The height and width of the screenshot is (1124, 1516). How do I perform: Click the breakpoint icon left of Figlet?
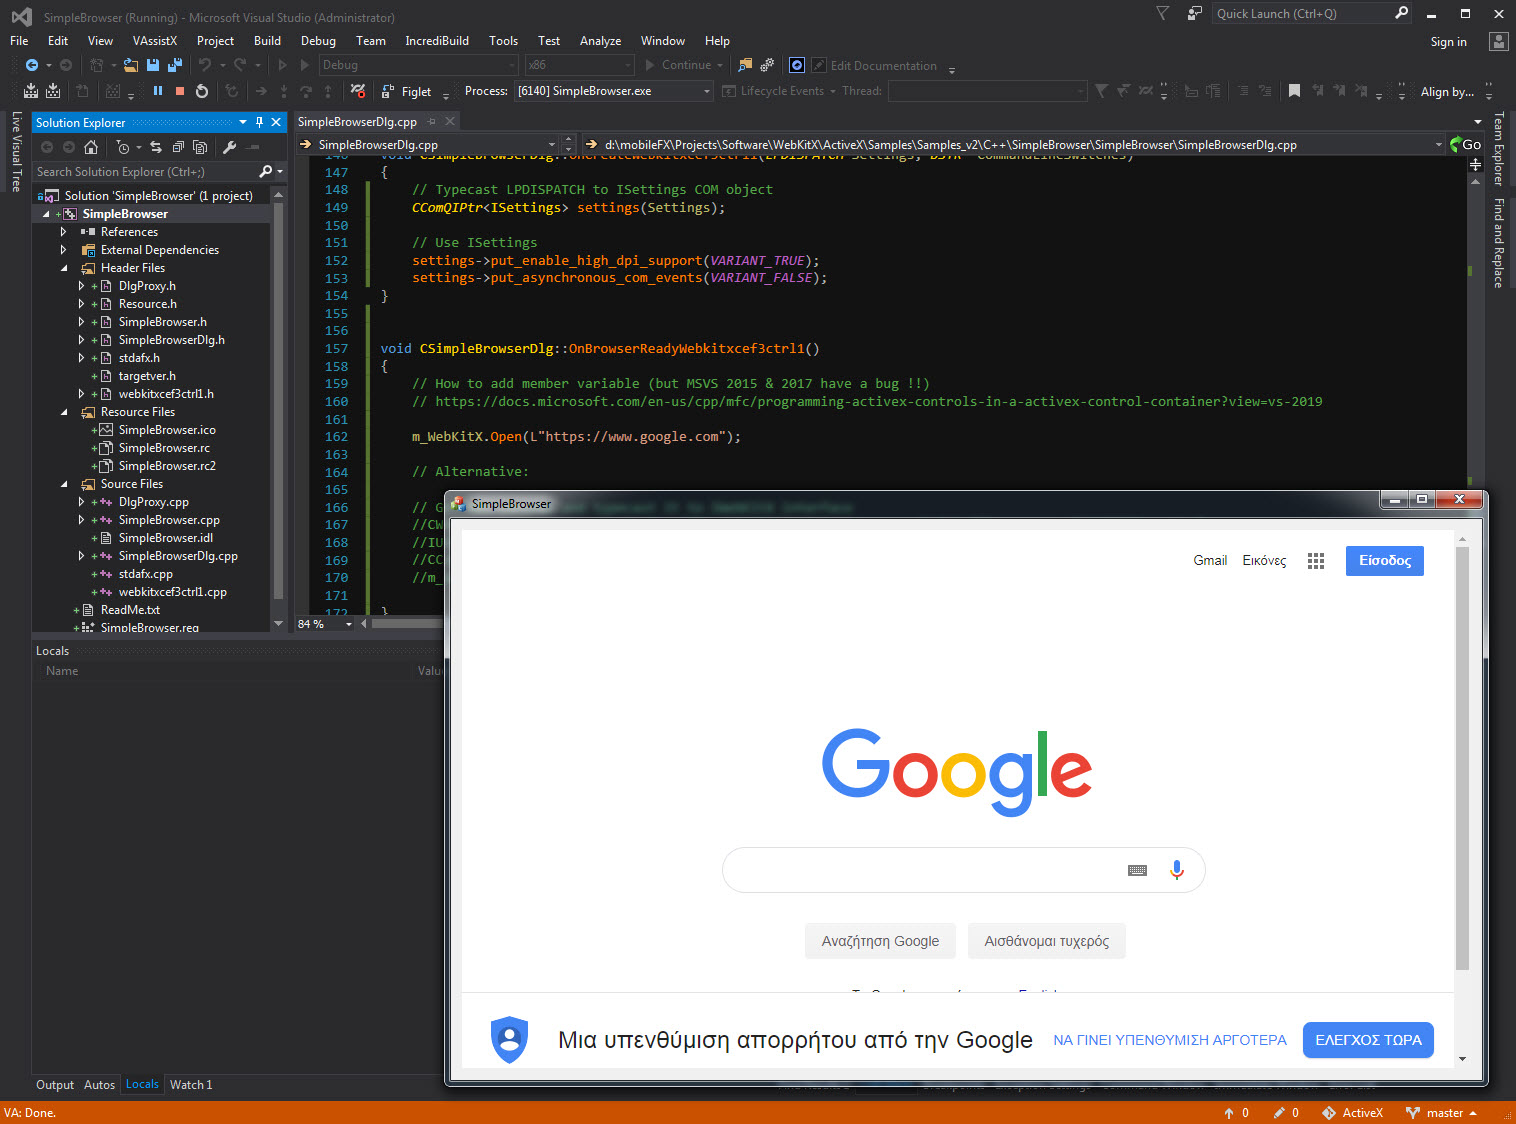(x=358, y=91)
